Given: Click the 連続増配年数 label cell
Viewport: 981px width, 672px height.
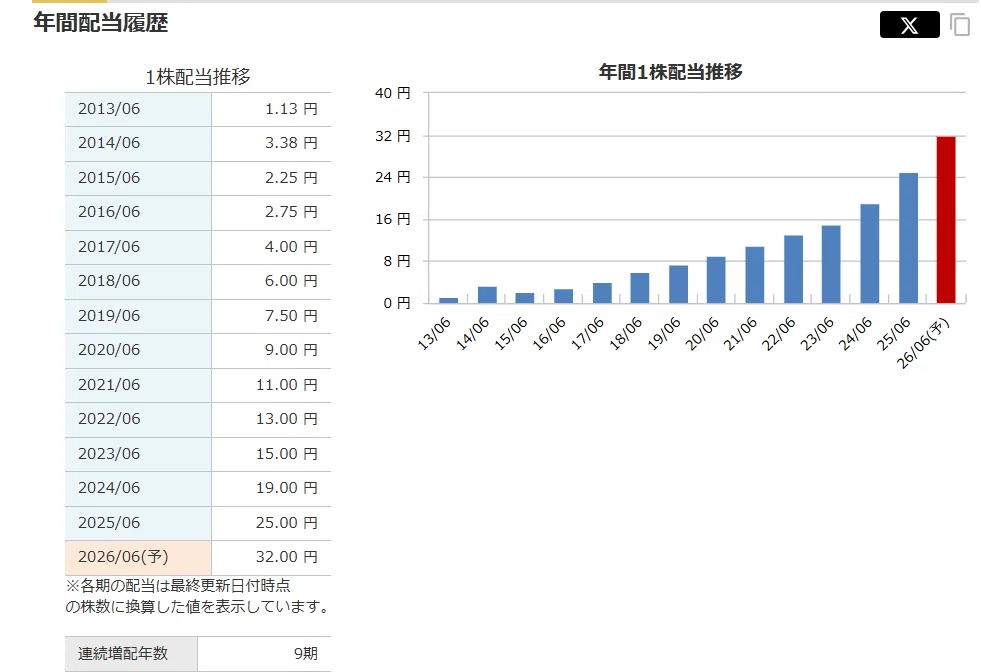Looking at the screenshot, I should point(131,654).
